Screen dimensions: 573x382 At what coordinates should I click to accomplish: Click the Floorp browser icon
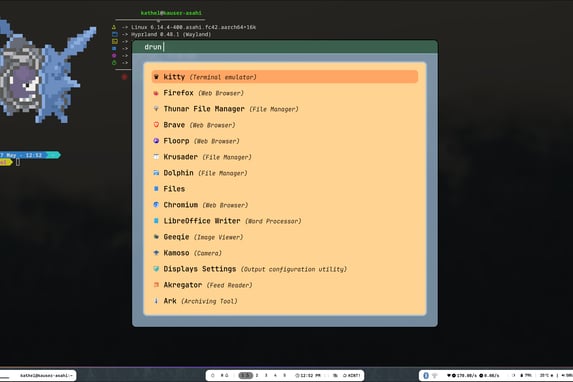[156, 141]
